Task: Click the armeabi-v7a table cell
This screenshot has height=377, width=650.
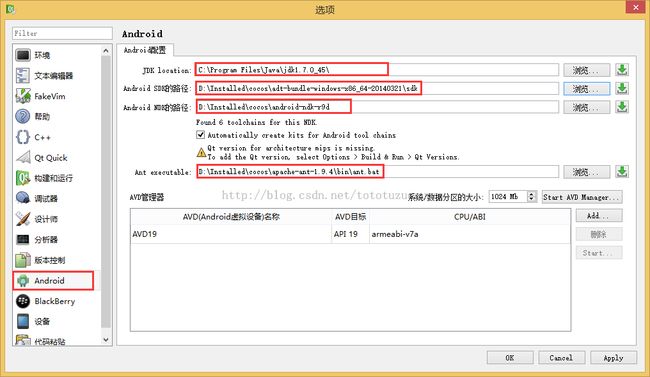Action: tap(470, 234)
